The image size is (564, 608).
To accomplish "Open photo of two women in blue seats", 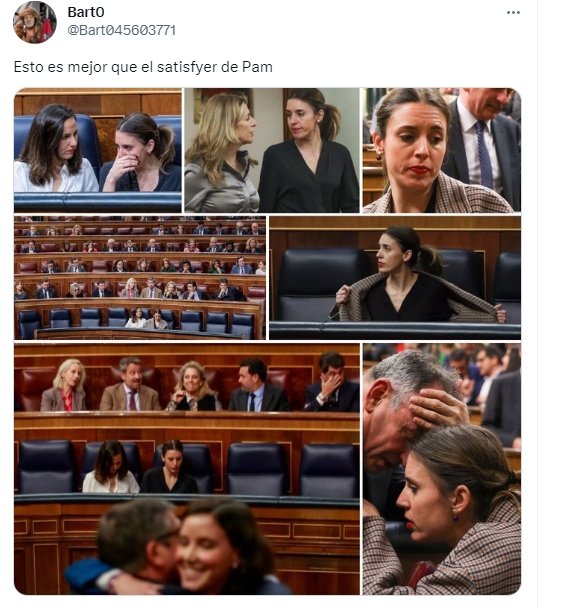I will [98, 150].
